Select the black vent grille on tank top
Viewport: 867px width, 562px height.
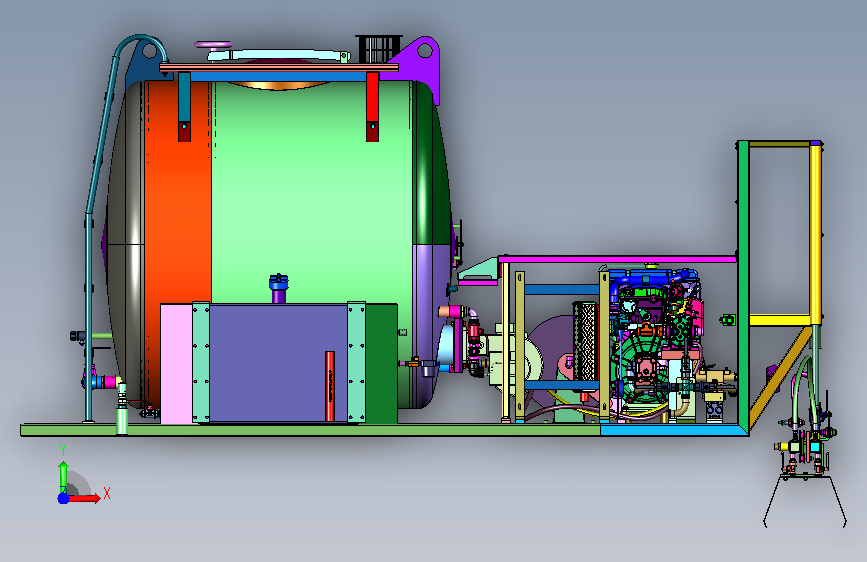(379, 49)
